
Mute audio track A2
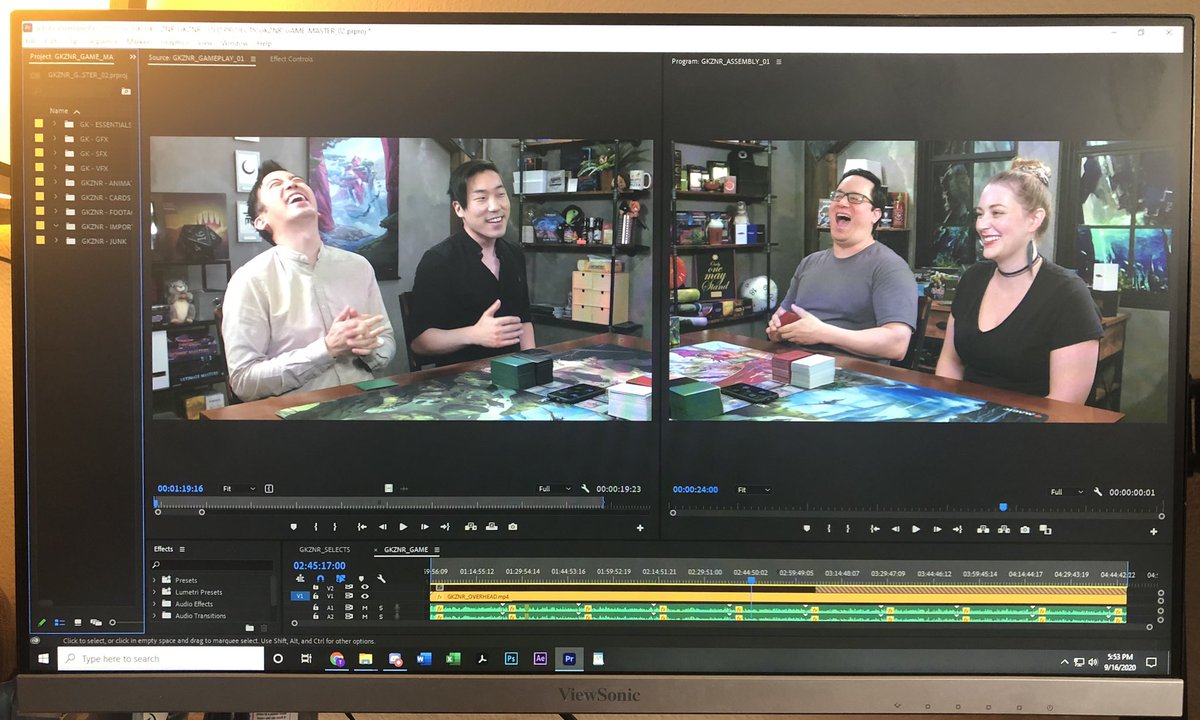[x=365, y=616]
